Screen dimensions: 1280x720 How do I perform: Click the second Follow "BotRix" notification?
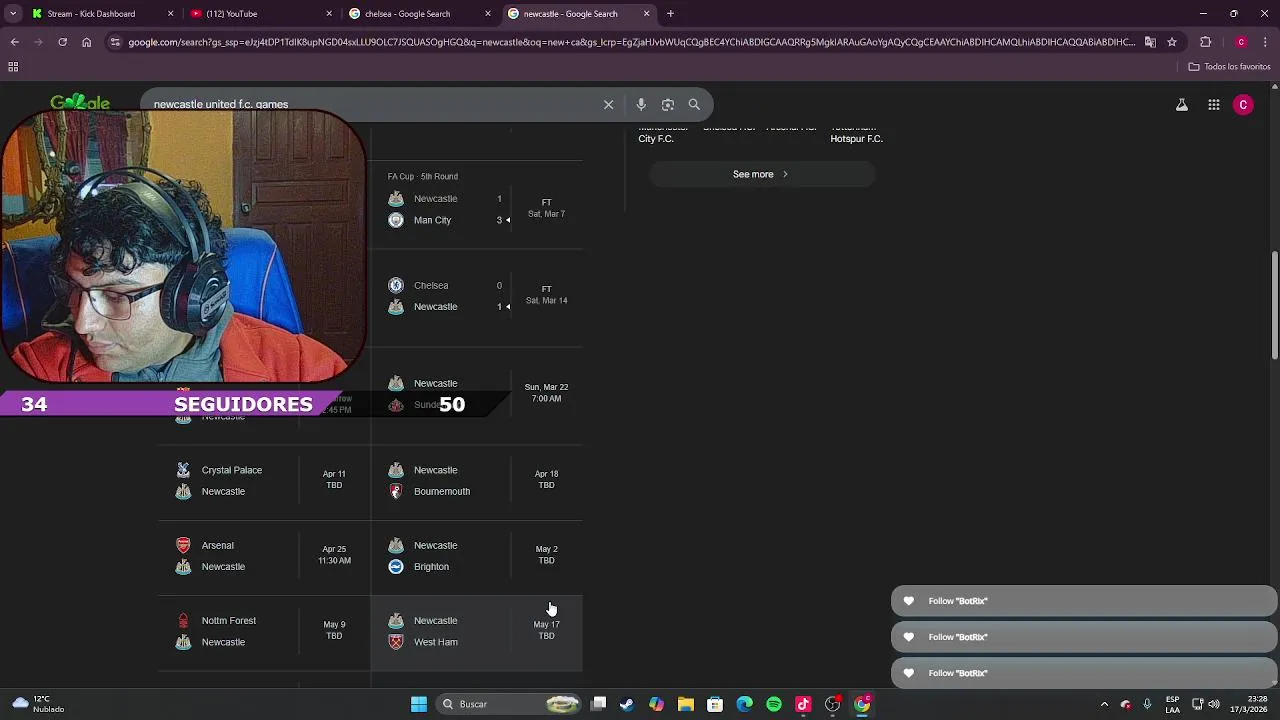[x=1084, y=637]
